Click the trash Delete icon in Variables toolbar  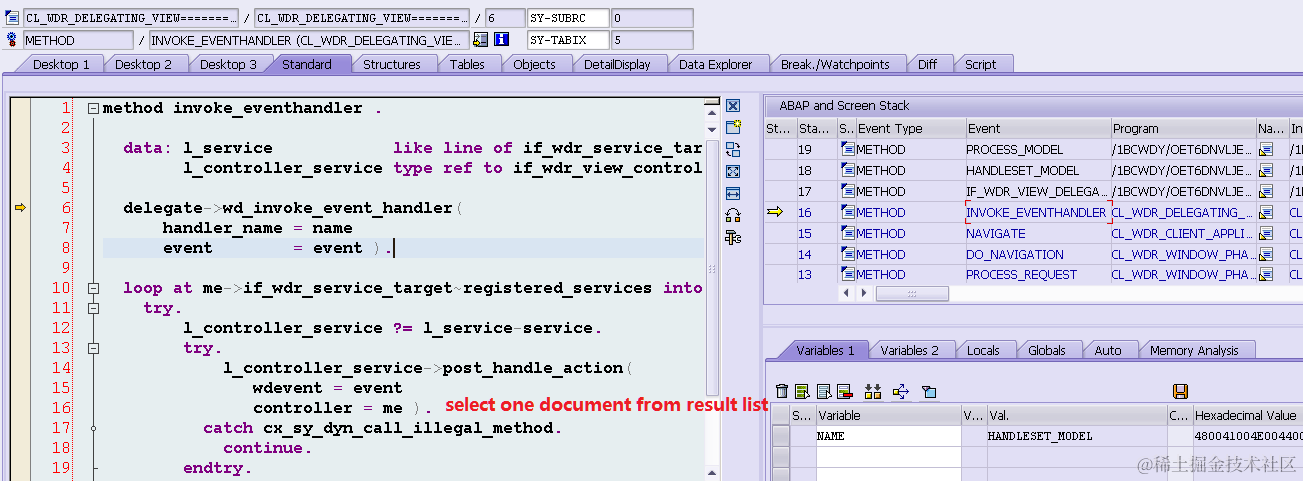pos(782,391)
